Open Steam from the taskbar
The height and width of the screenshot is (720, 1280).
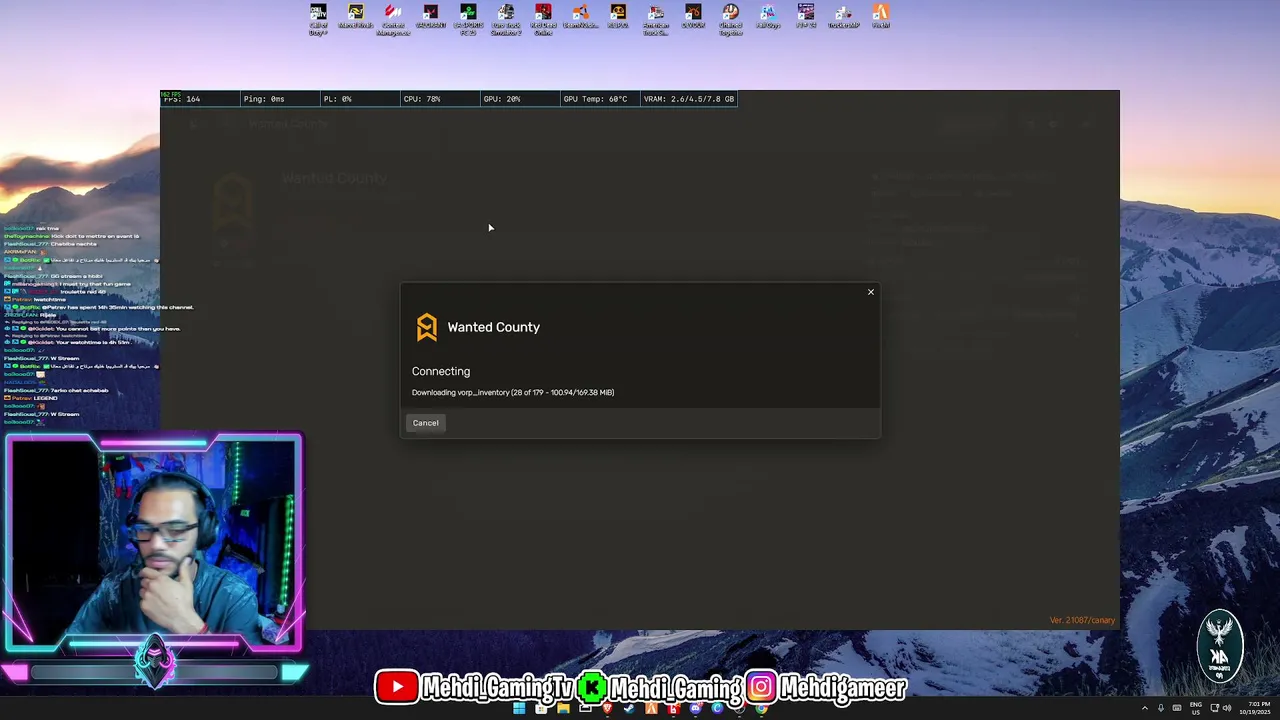click(x=629, y=709)
